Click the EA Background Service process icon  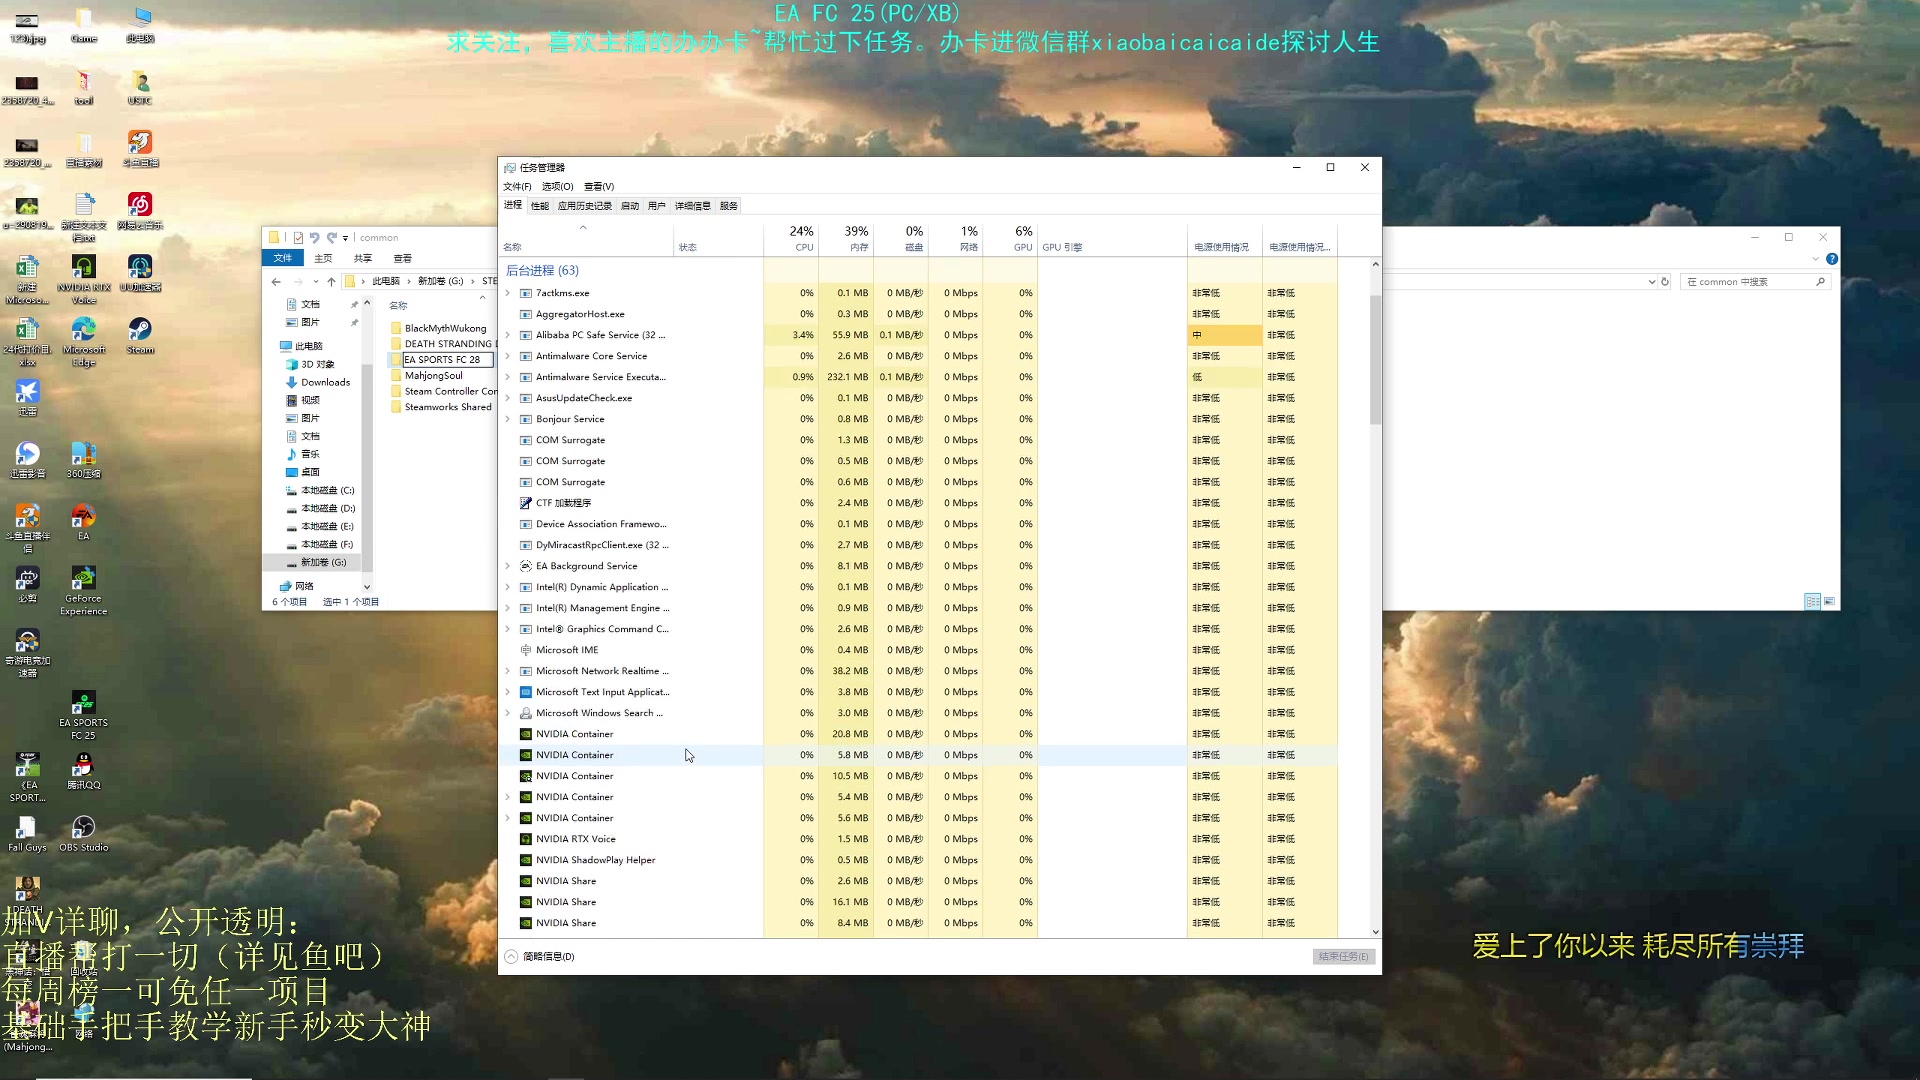click(x=526, y=566)
